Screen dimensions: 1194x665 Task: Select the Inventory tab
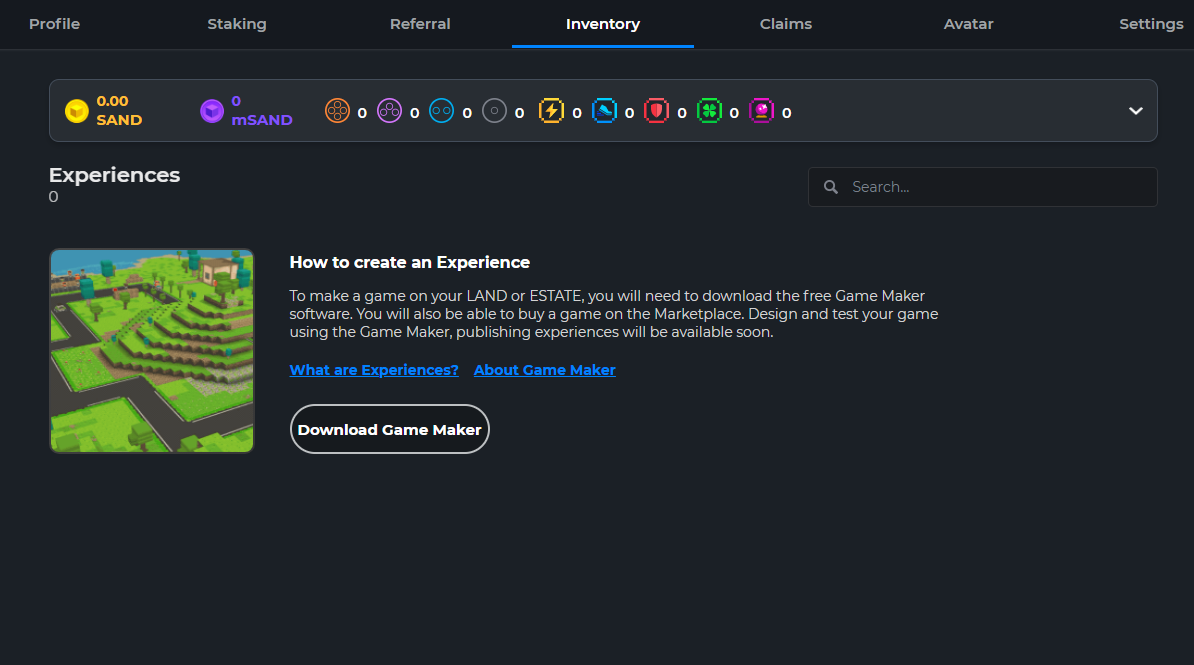(x=603, y=24)
